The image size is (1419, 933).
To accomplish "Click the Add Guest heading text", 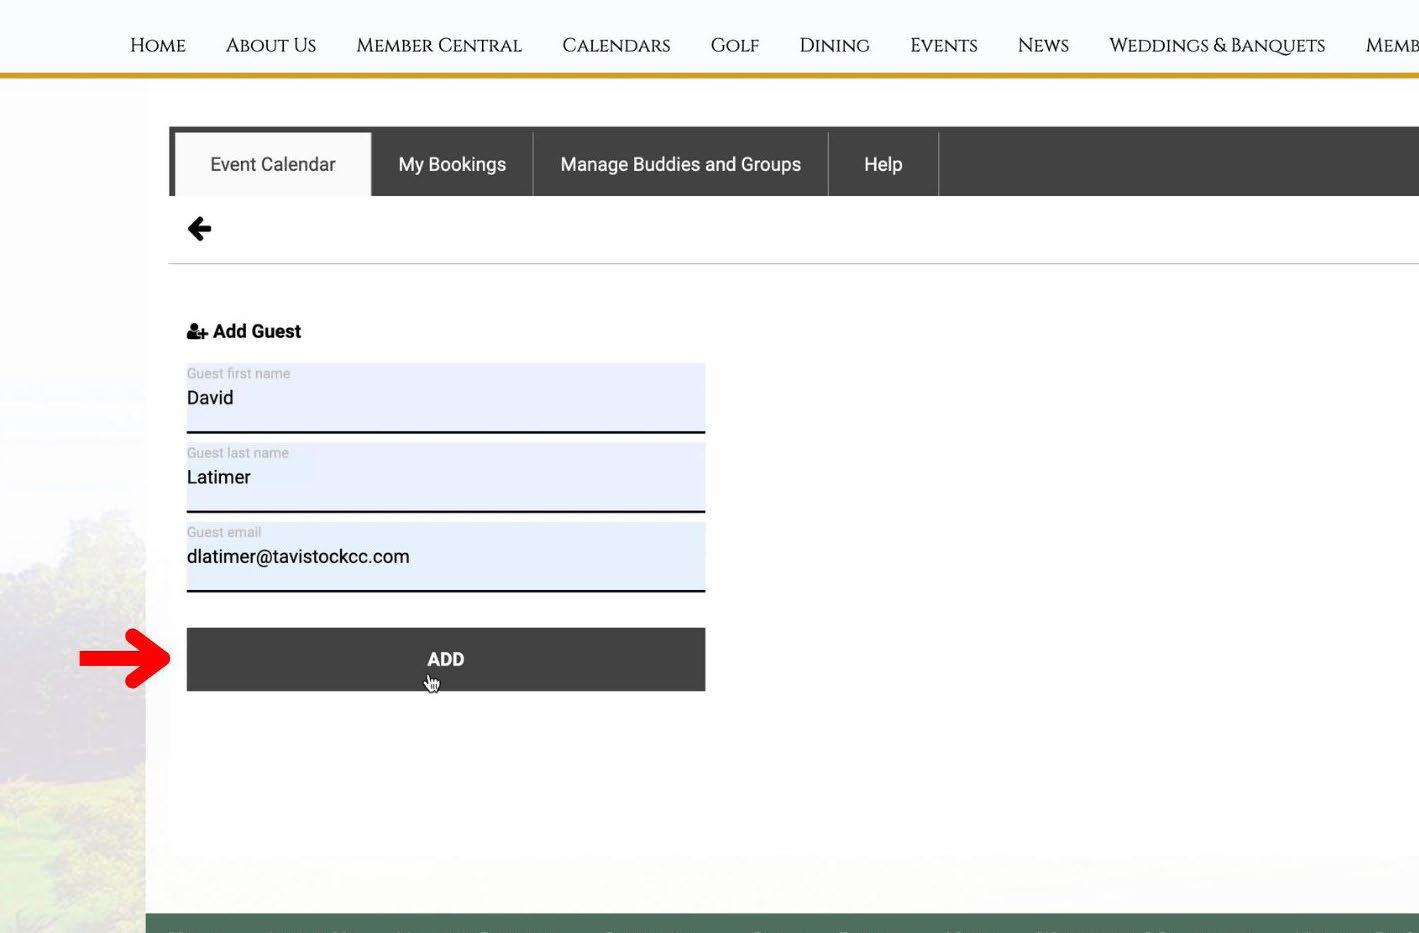I will click(x=257, y=331).
